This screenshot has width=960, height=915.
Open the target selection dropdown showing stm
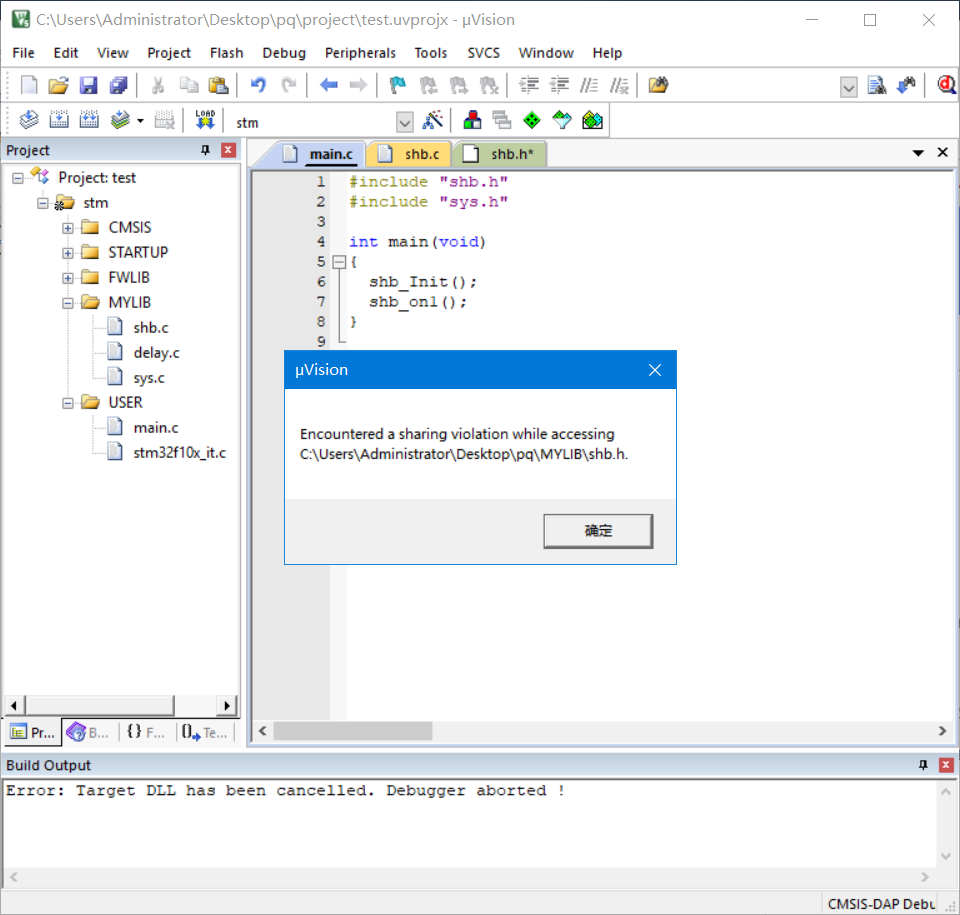(x=405, y=122)
